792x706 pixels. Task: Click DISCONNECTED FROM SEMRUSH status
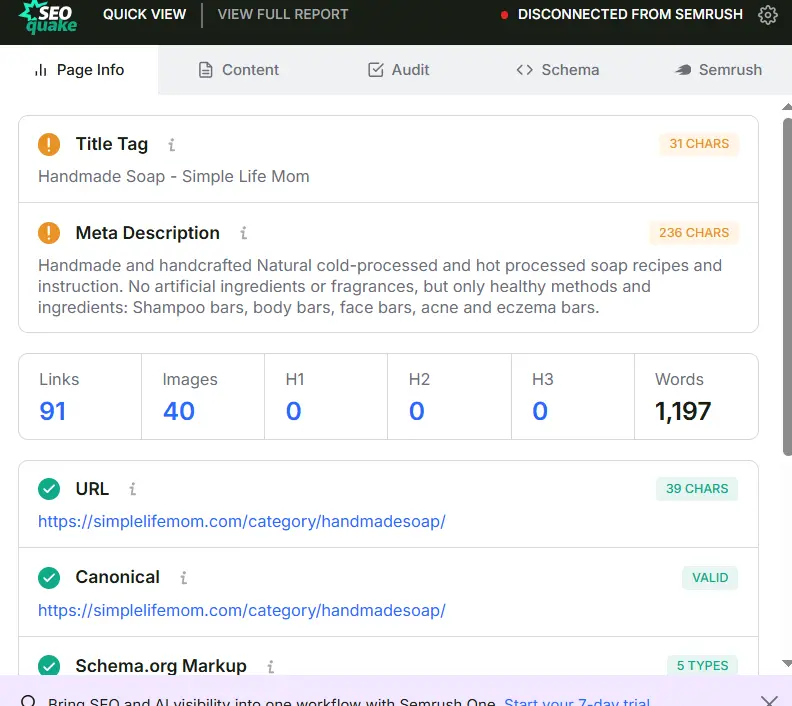(x=630, y=14)
